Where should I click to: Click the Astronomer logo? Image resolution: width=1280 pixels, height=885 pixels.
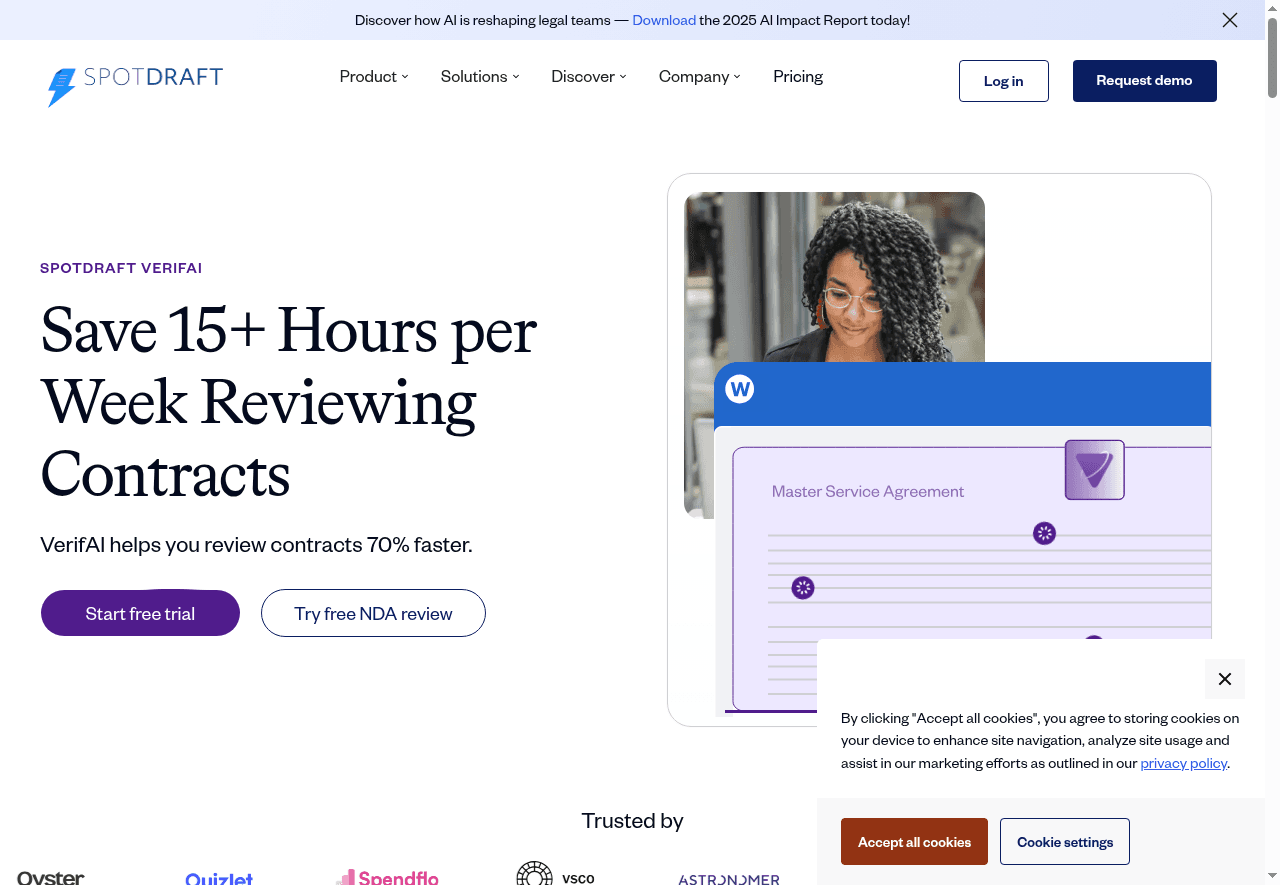pyautogui.click(x=728, y=879)
